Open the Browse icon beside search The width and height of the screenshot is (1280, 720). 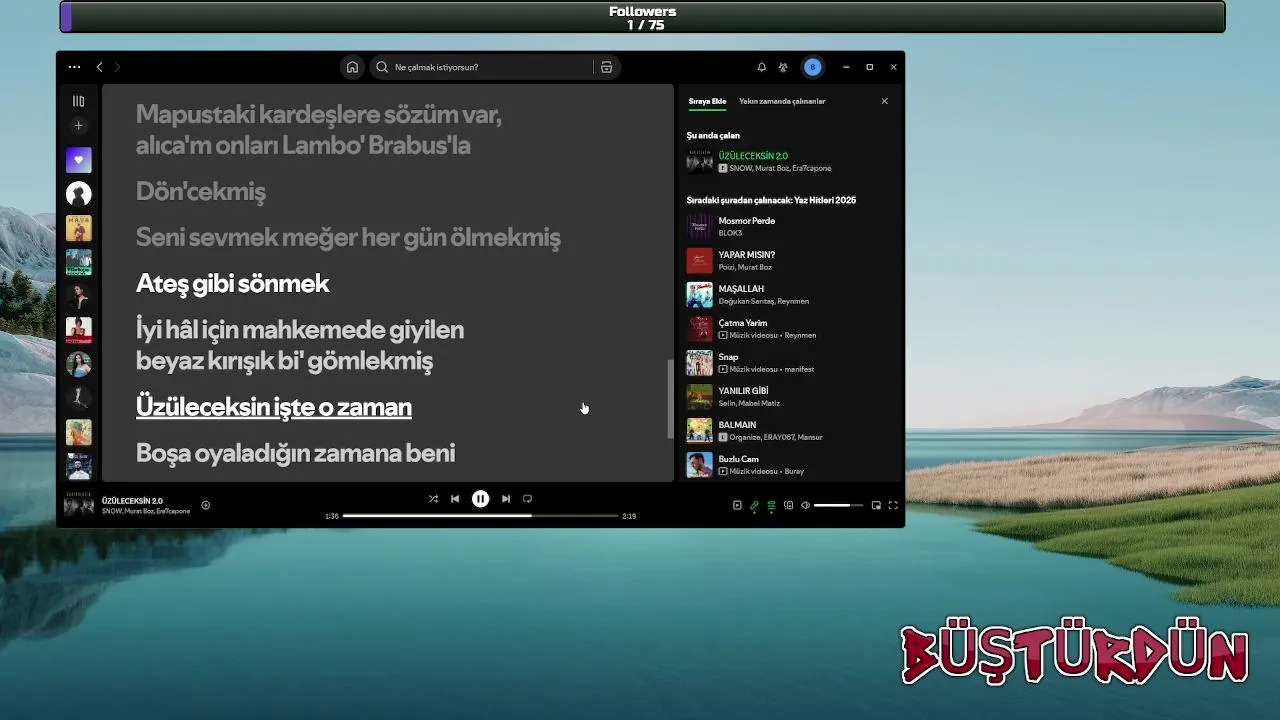(x=606, y=67)
